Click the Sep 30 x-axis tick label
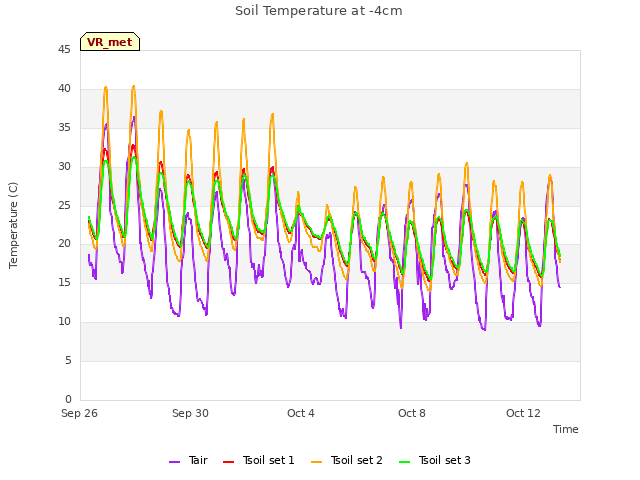Image resolution: width=640 pixels, height=480 pixels. tap(190, 413)
